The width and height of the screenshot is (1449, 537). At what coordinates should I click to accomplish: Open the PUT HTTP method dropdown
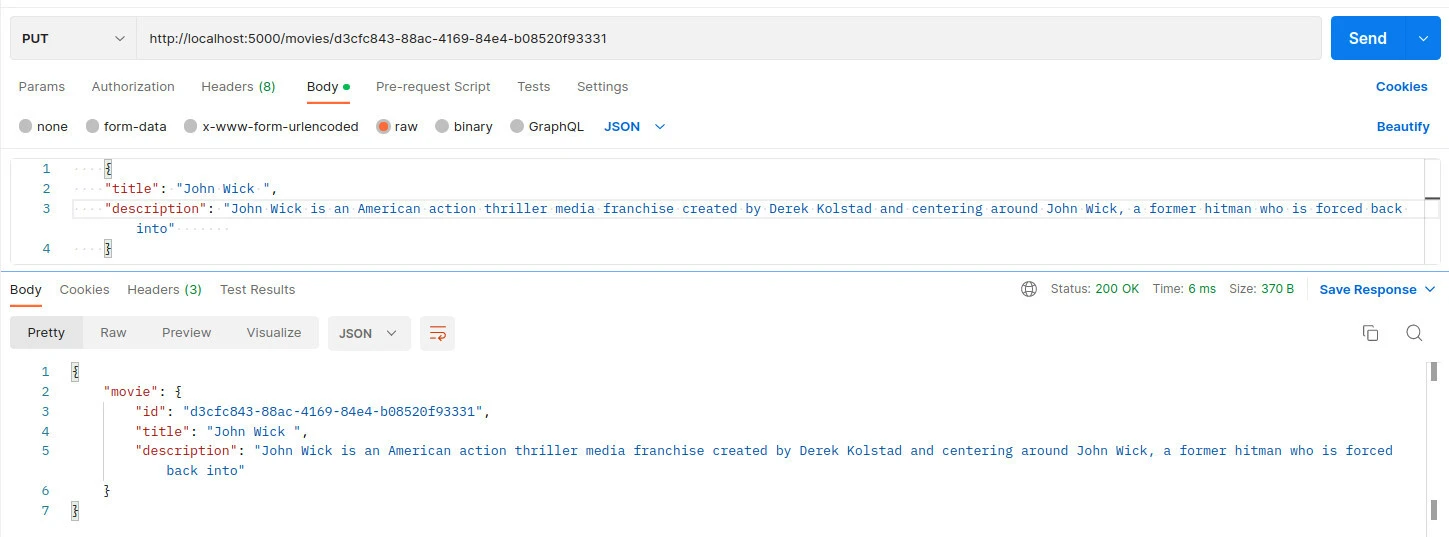(73, 38)
